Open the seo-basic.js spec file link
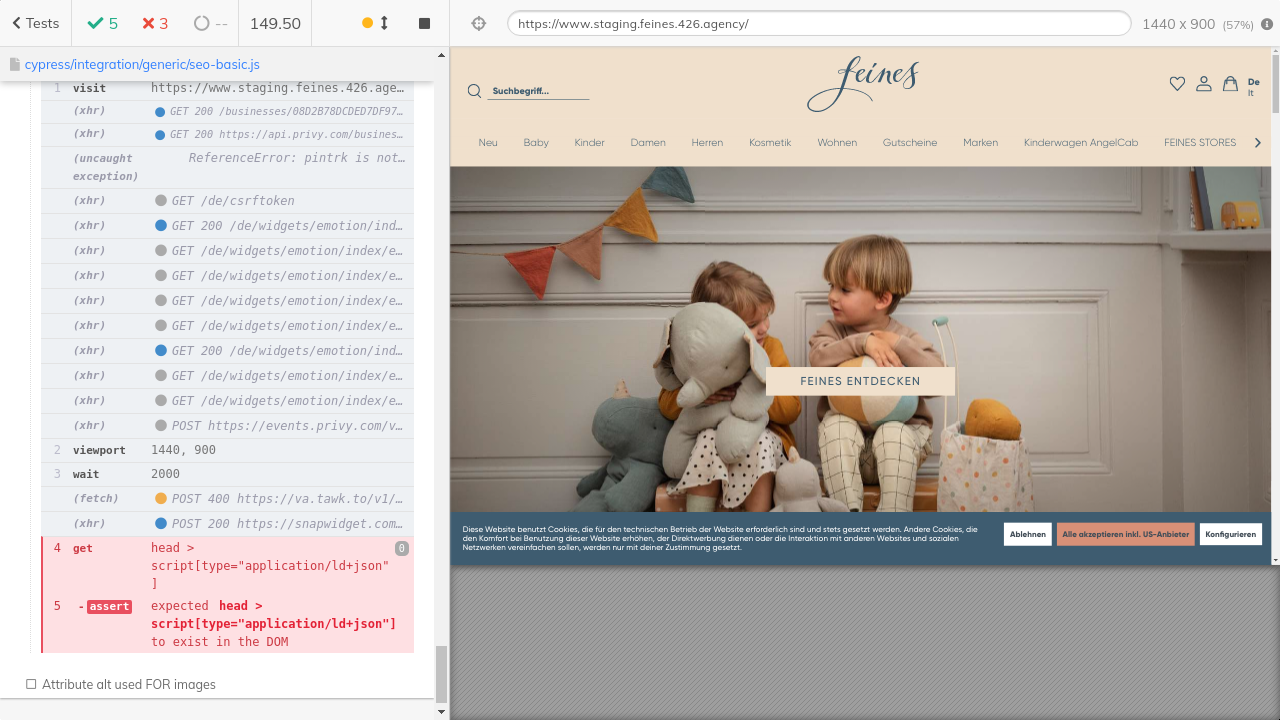The image size is (1280, 720). (141, 64)
